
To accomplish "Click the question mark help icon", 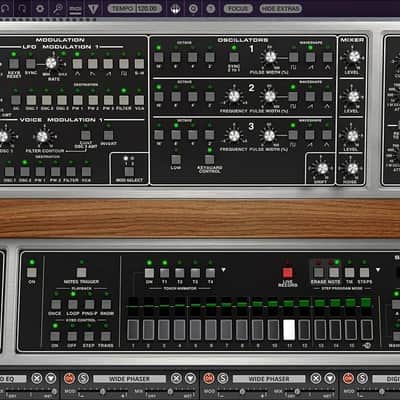I will click(x=211, y=9).
